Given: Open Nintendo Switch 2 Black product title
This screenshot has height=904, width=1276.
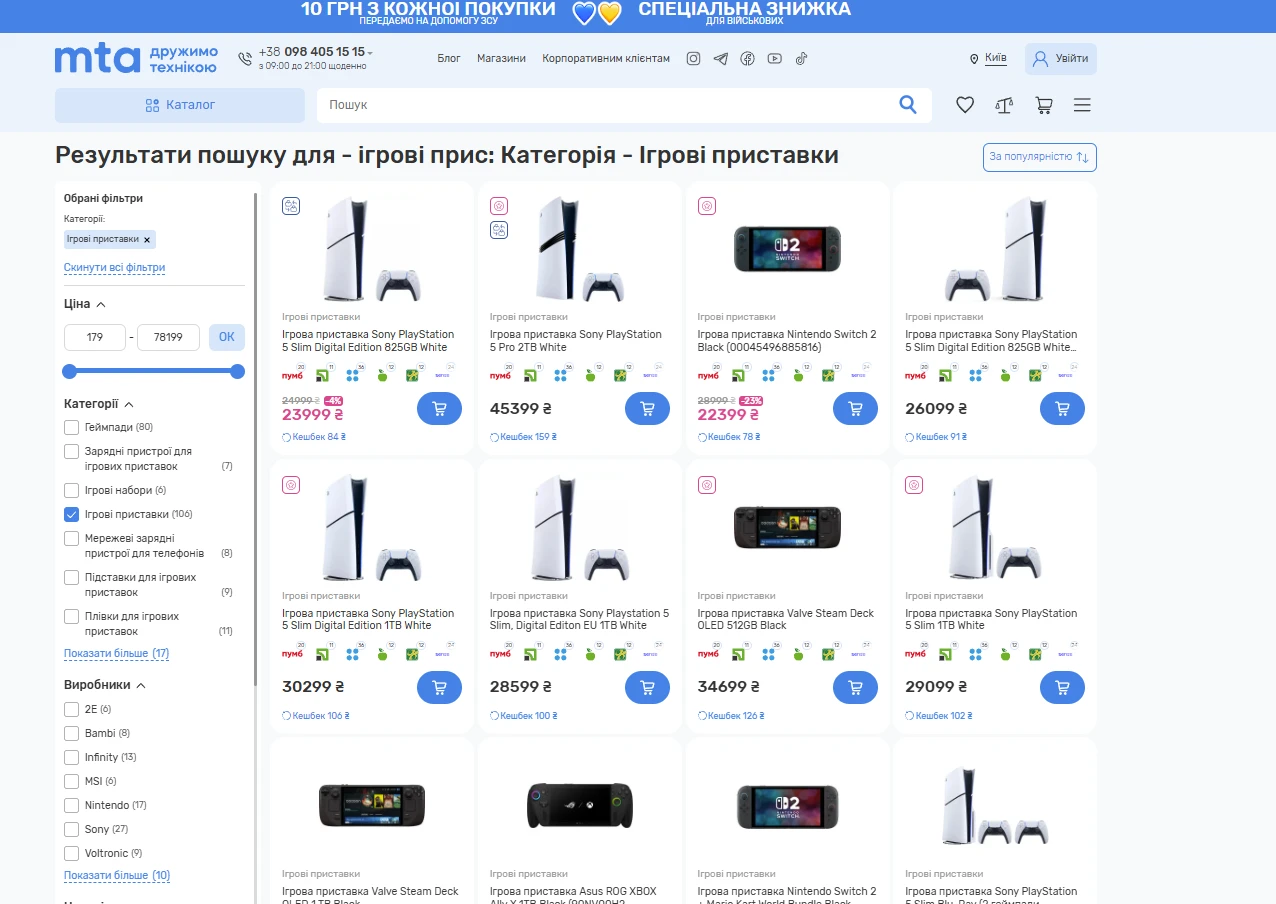Looking at the screenshot, I should point(787,341).
